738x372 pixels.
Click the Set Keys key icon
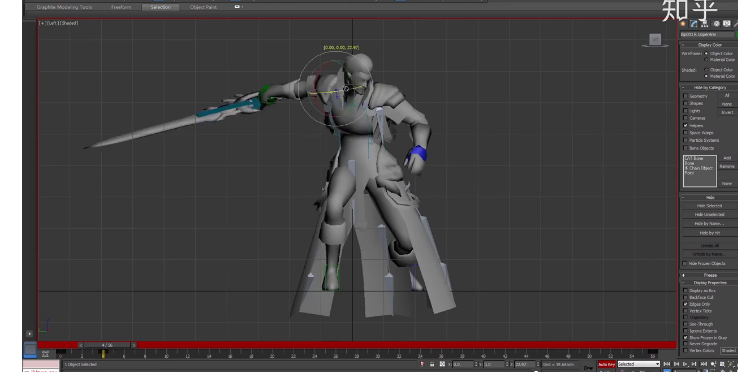[x=588, y=367]
